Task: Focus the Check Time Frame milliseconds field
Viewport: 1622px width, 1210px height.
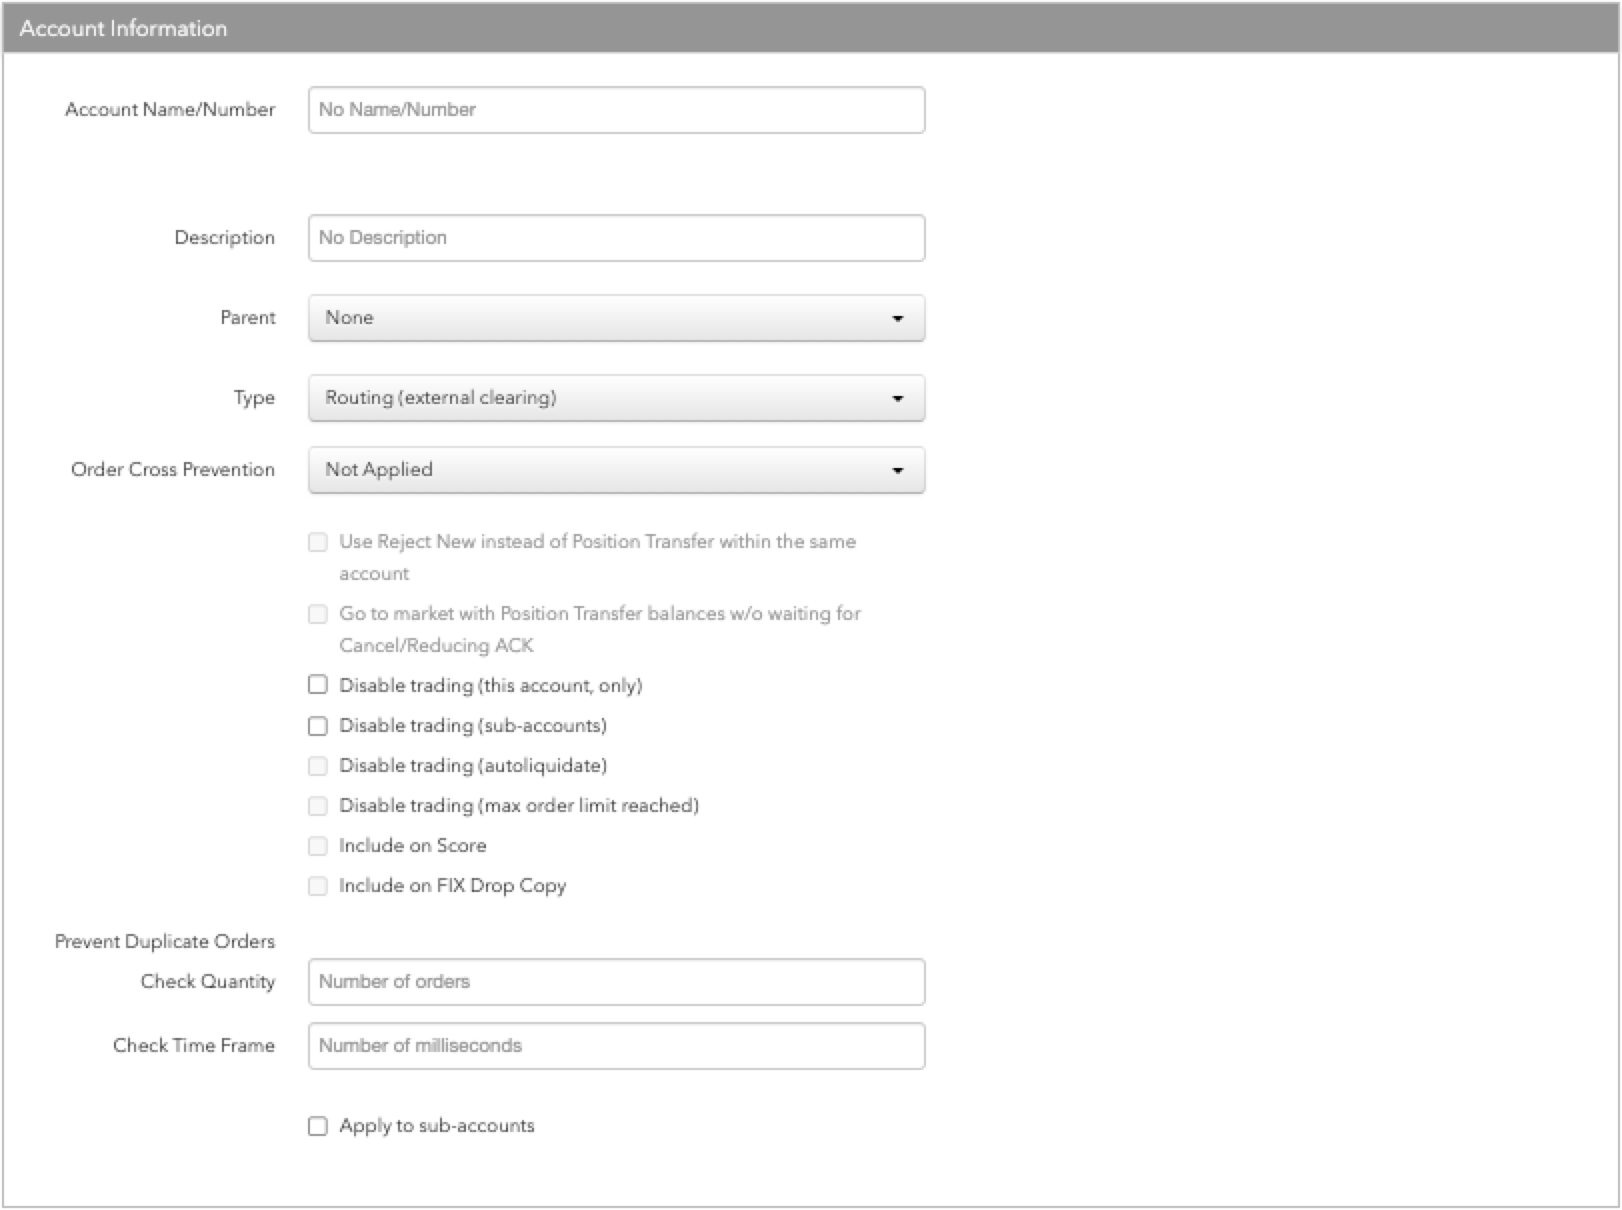Action: coord(616,1046)
